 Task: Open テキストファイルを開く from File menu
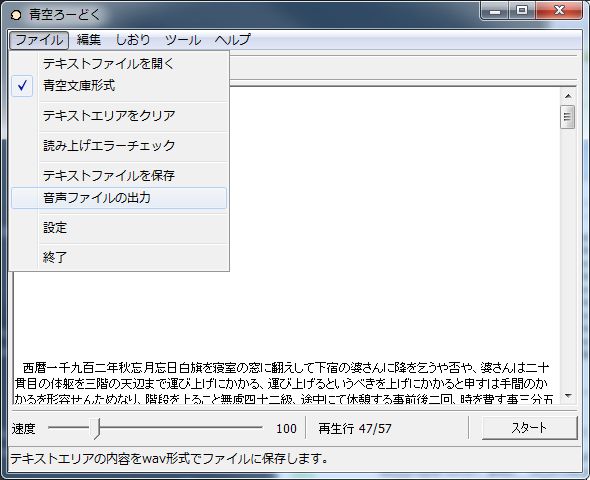119,64
